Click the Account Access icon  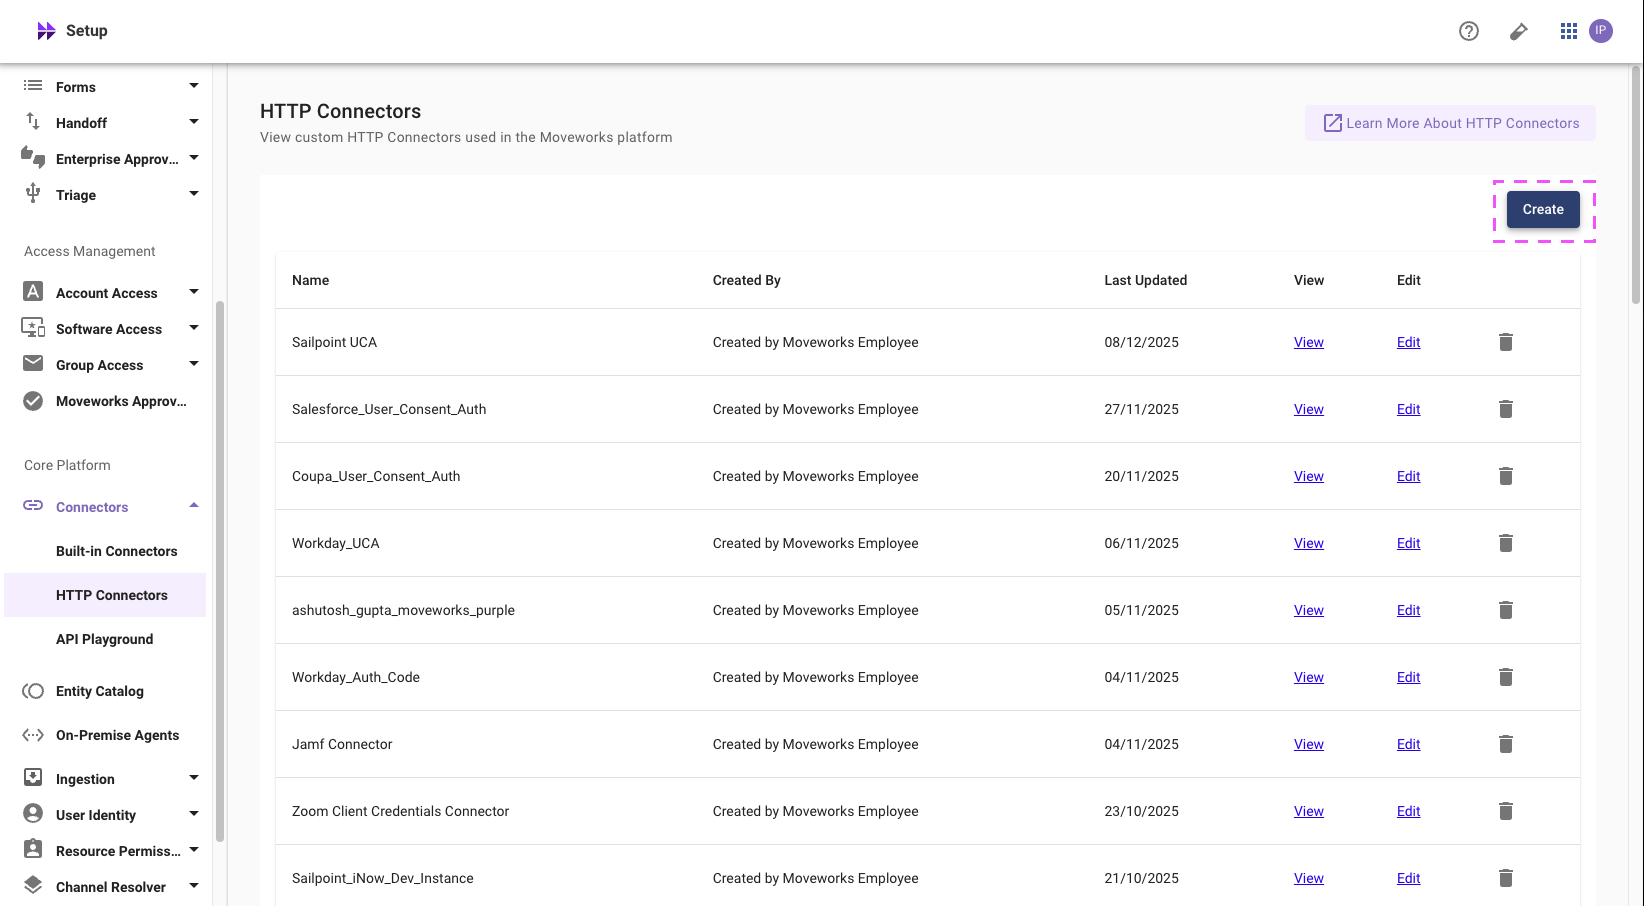(33, 291)
